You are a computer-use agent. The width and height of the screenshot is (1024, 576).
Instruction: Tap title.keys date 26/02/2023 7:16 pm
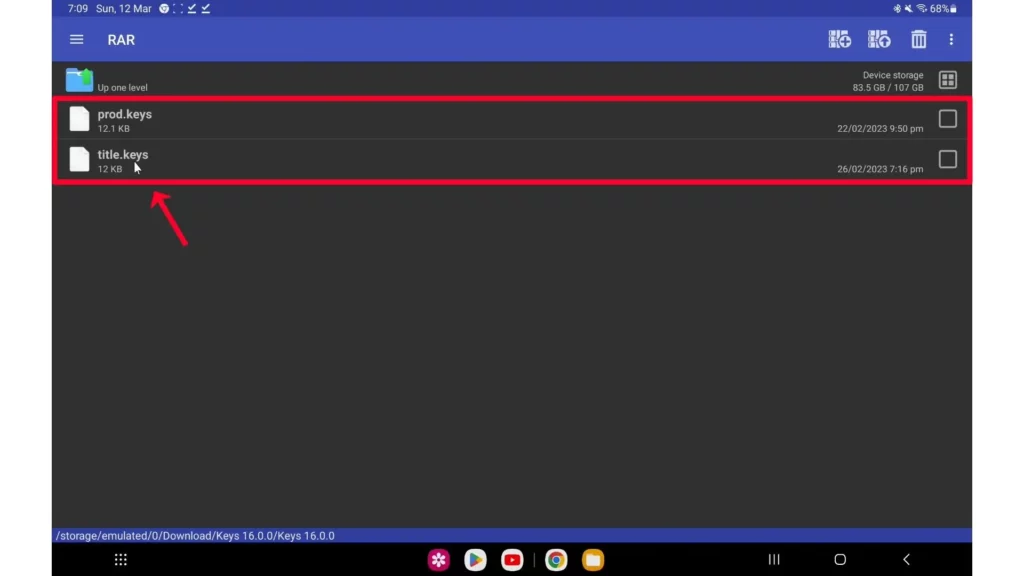880,169
